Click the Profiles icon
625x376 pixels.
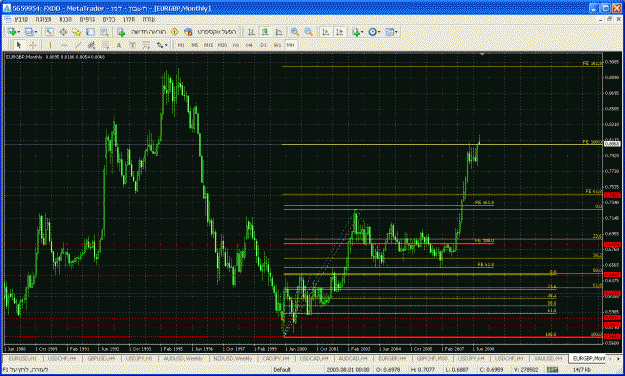[29, 32]
